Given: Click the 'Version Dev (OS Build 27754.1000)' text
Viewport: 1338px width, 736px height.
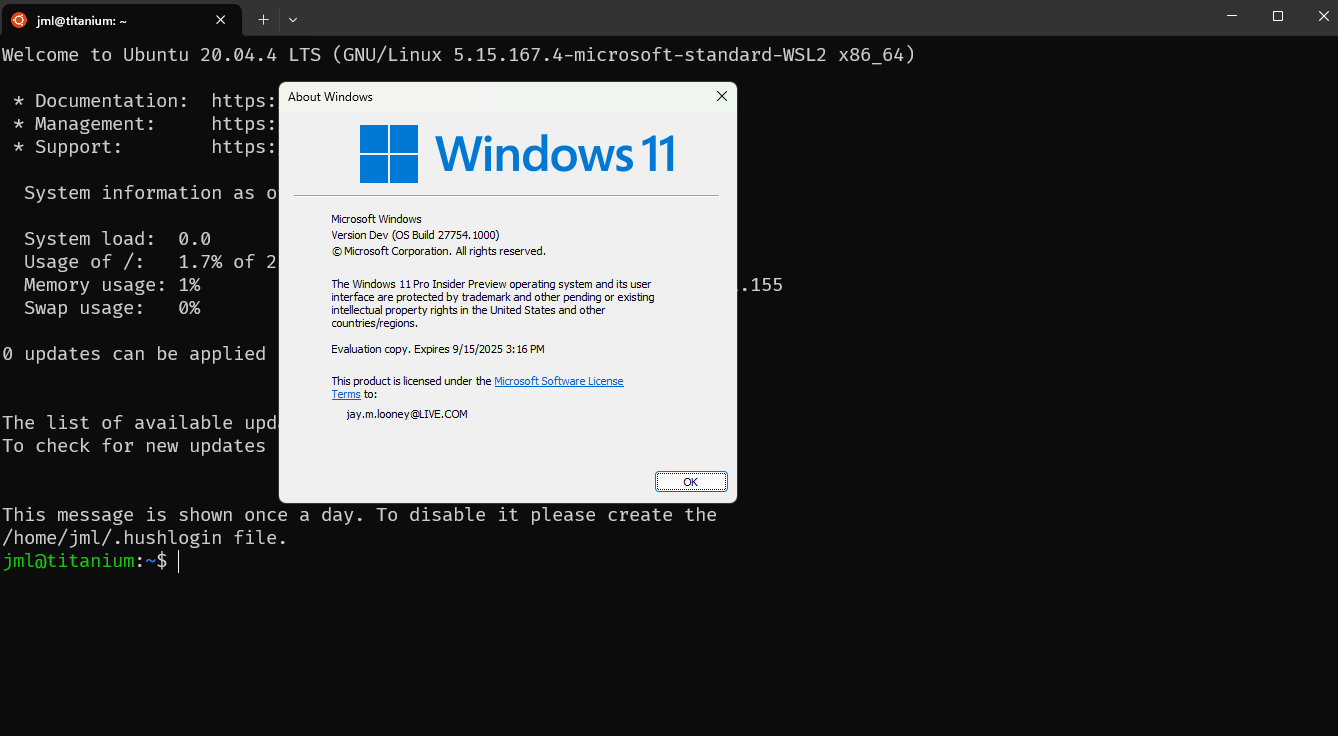Looking at the screenshot, I should tap(415, 235).
